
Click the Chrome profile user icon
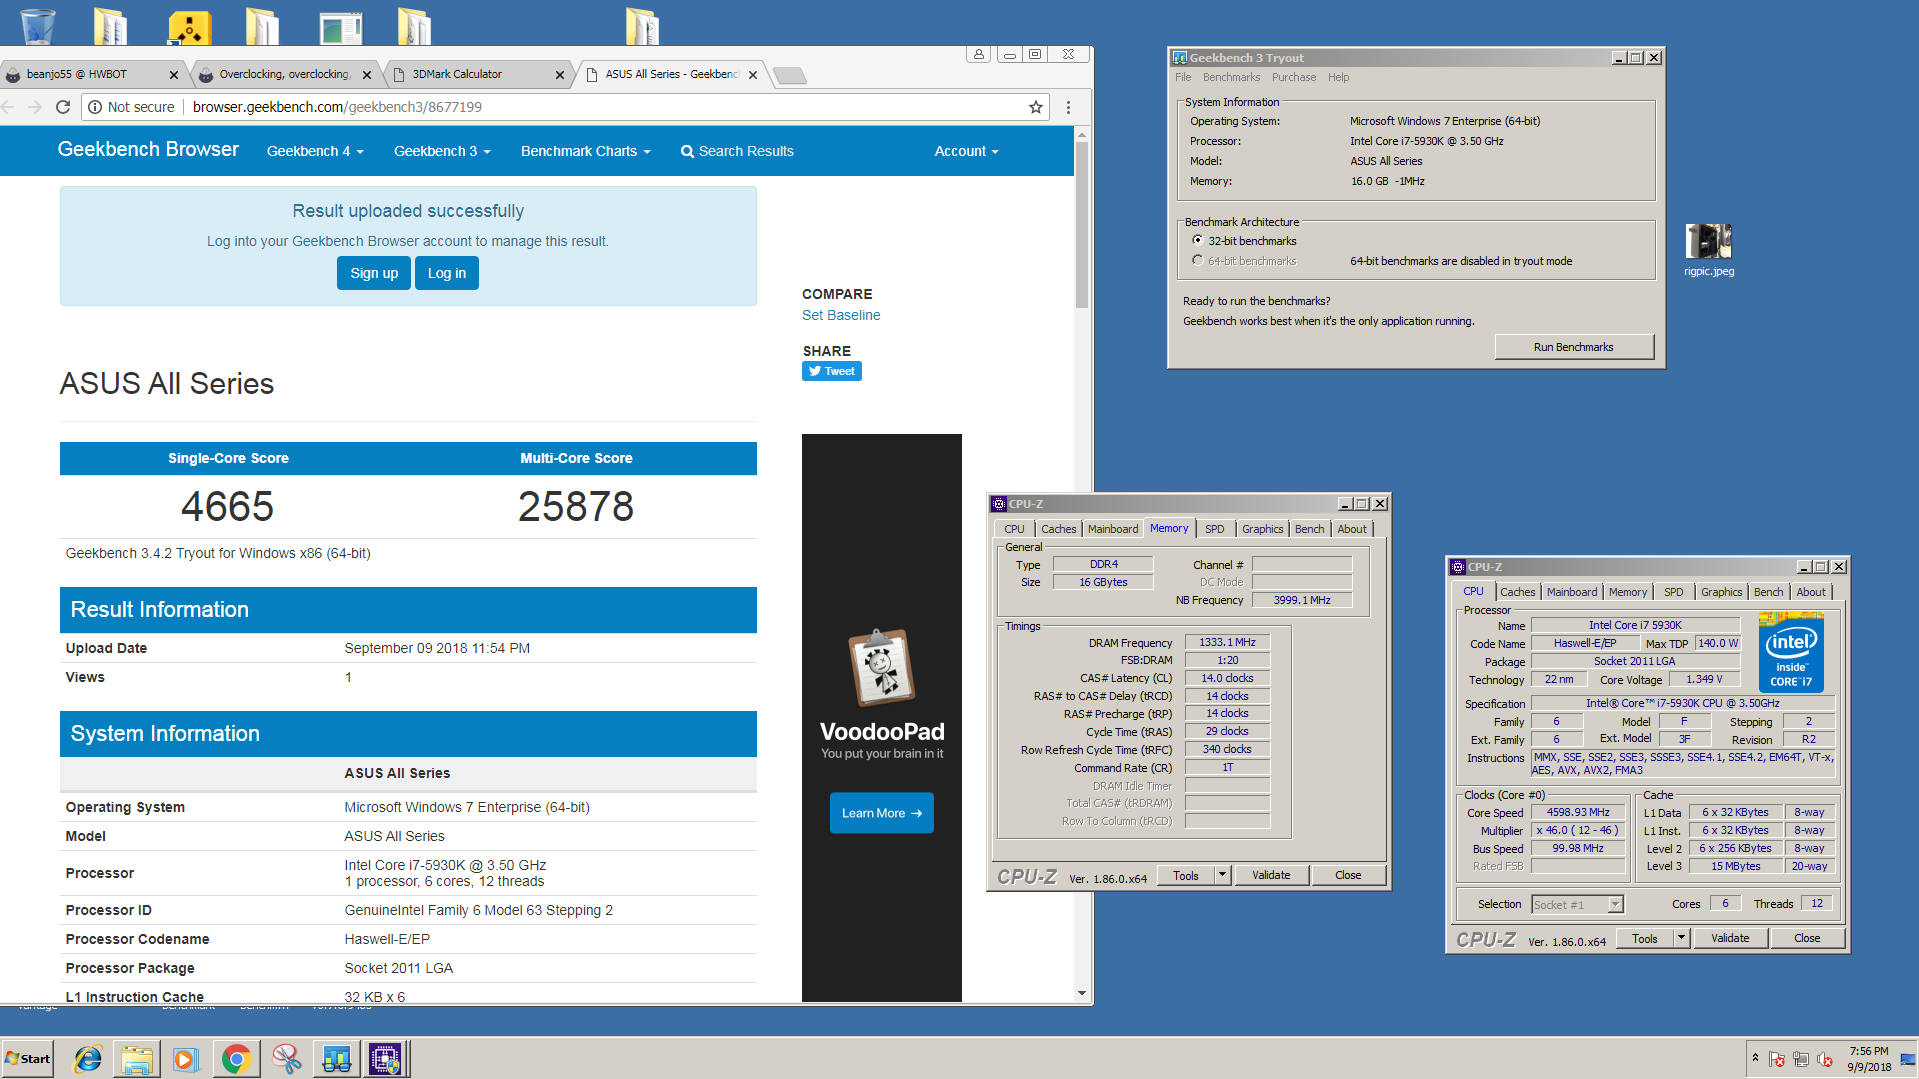tap(979, 54)
